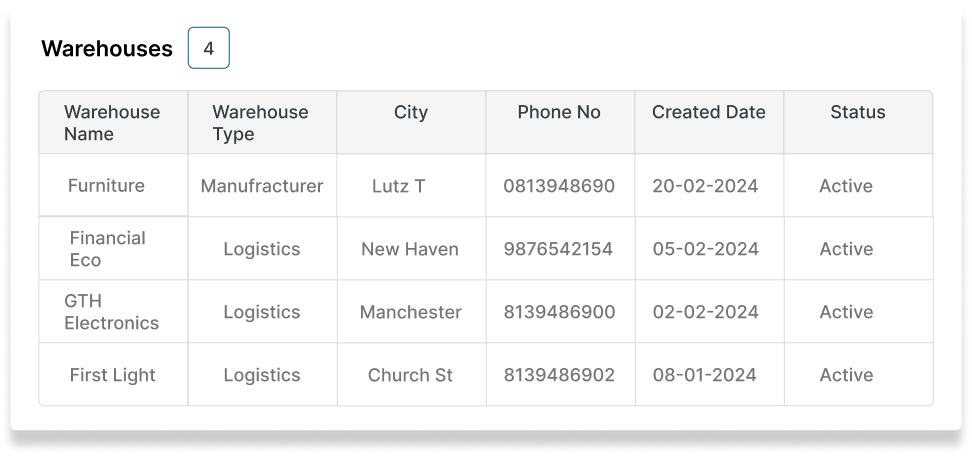The image size is (972, 456).
Task: Click the Phone No column header
Action: coord(559,112)
